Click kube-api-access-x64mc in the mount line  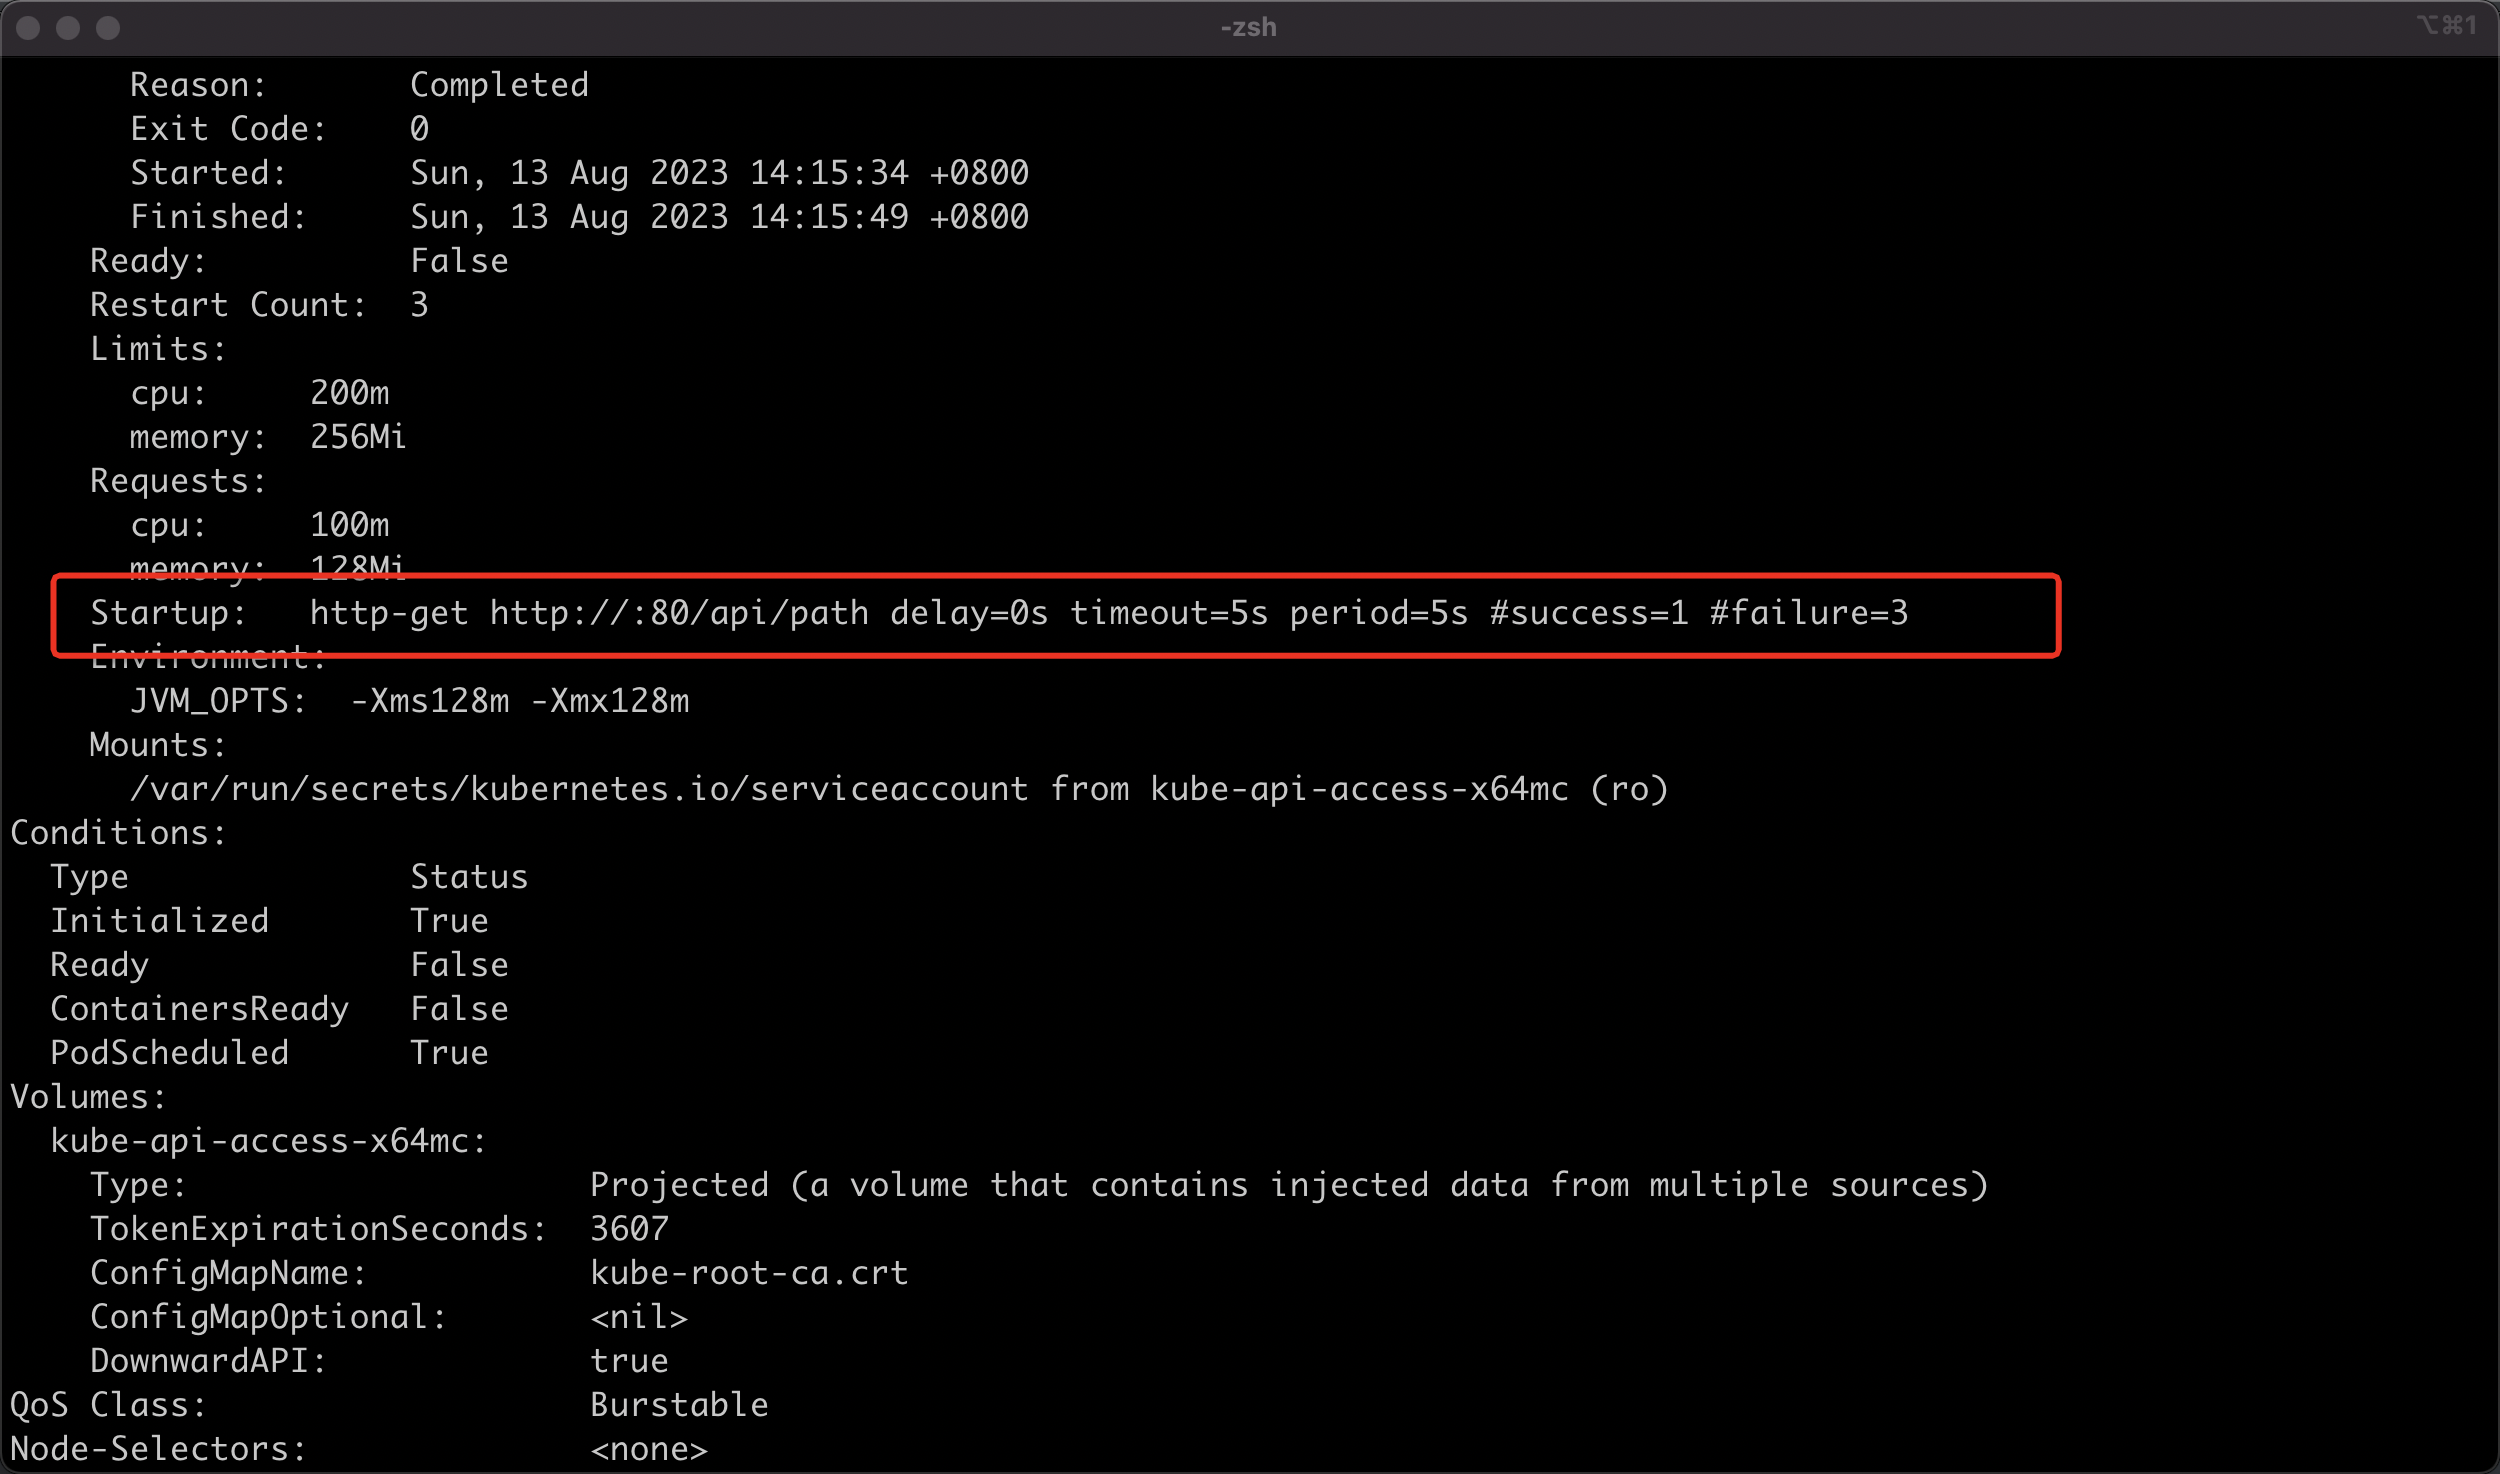(x=1359, y=789)
